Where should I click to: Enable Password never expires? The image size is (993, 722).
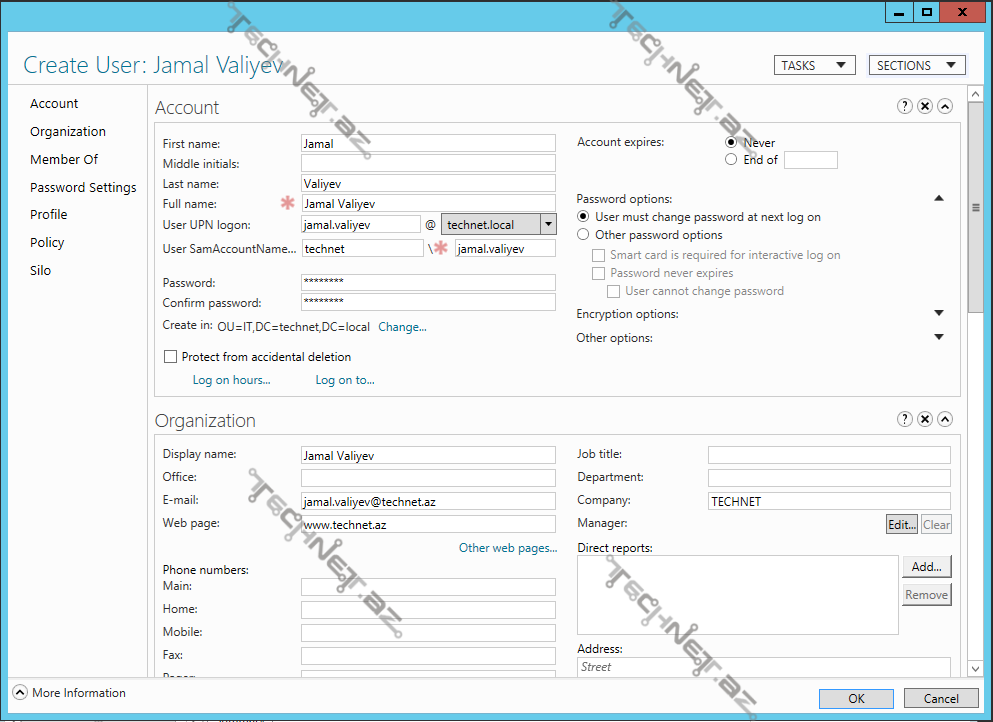599,272
